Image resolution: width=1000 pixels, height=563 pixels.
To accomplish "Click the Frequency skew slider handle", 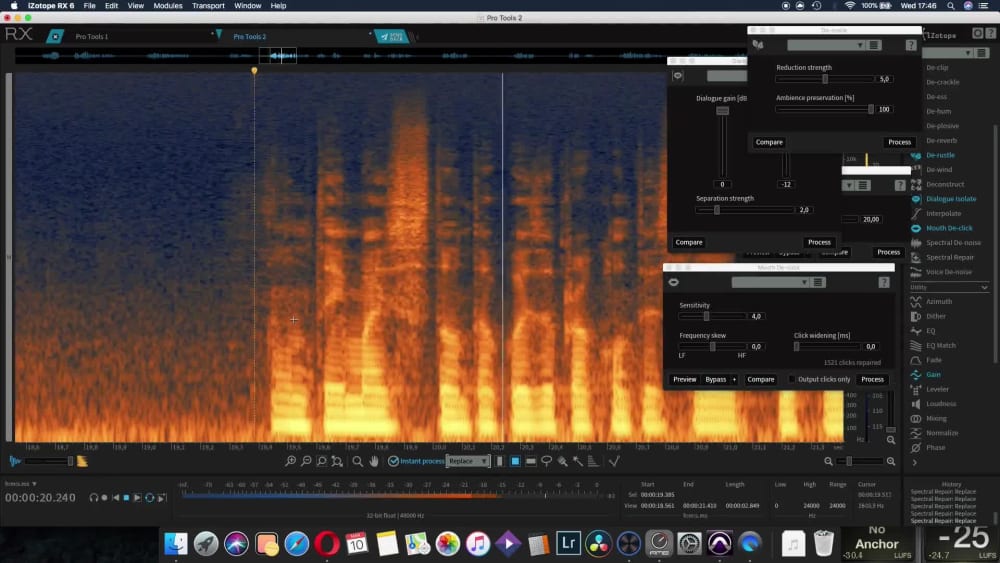I will pyautogui.click(x=712, y=346).
